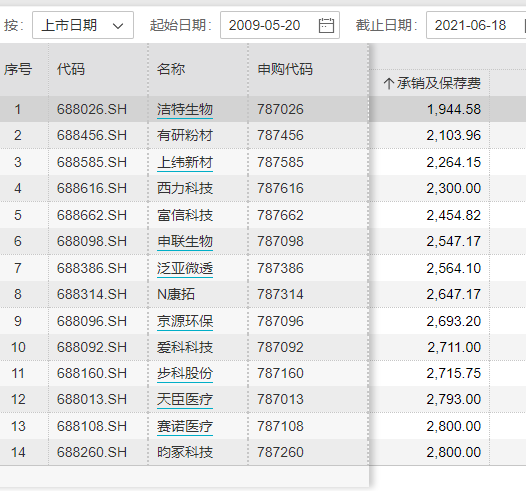Select fee value 2,264.15
526x491 pixels.
point(454,162)
